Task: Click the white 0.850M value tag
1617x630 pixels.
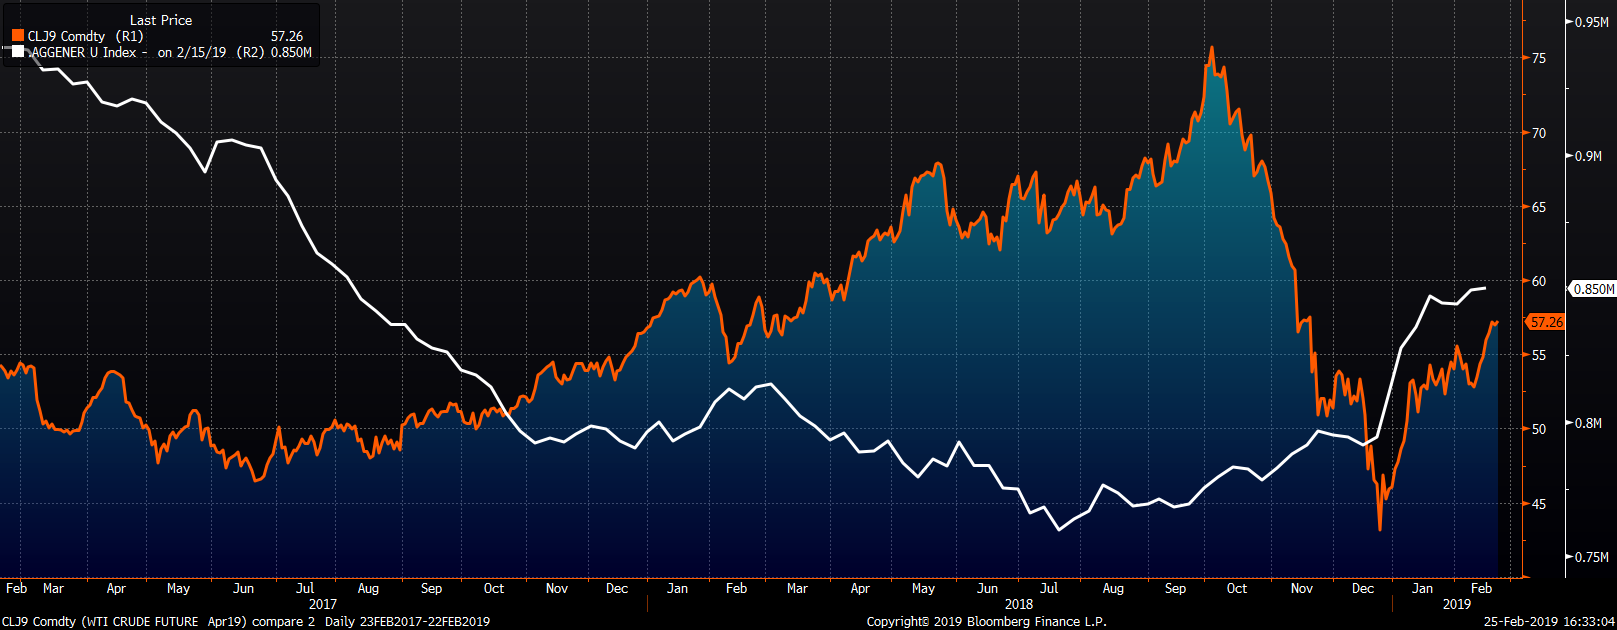Action: [x=1593, y=289]
